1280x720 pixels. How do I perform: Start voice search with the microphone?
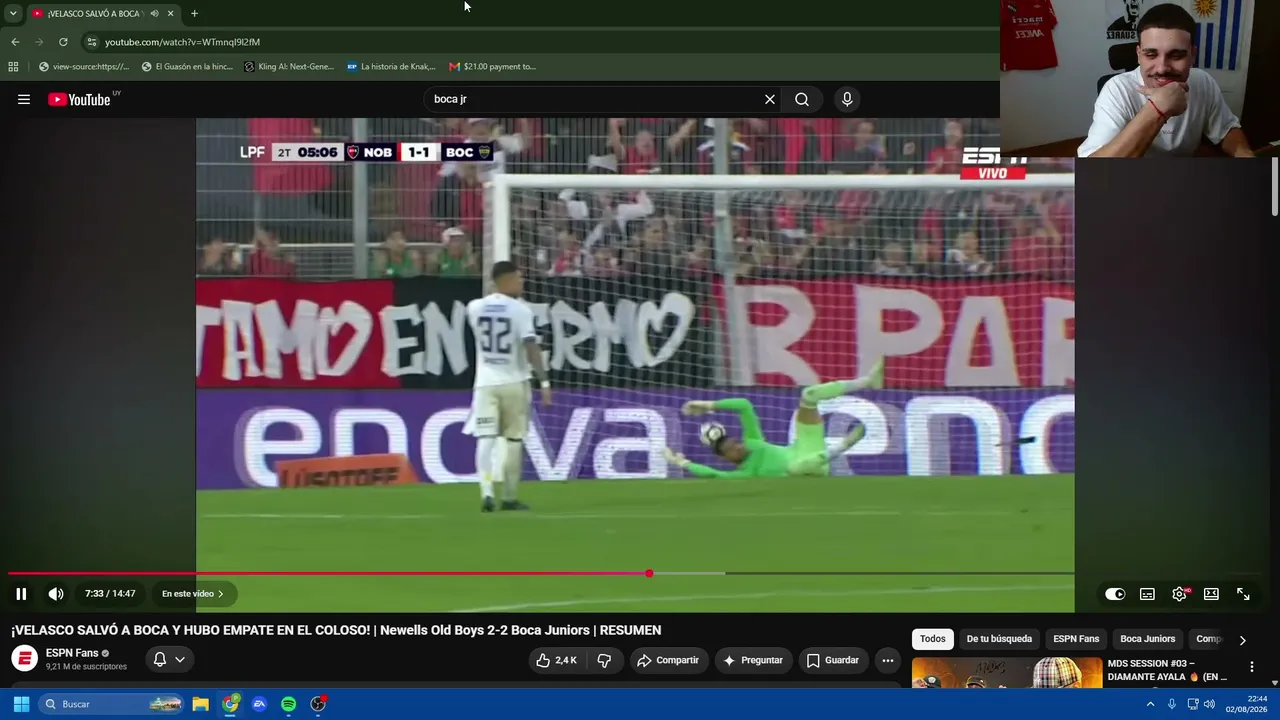[x=847, y=99]
